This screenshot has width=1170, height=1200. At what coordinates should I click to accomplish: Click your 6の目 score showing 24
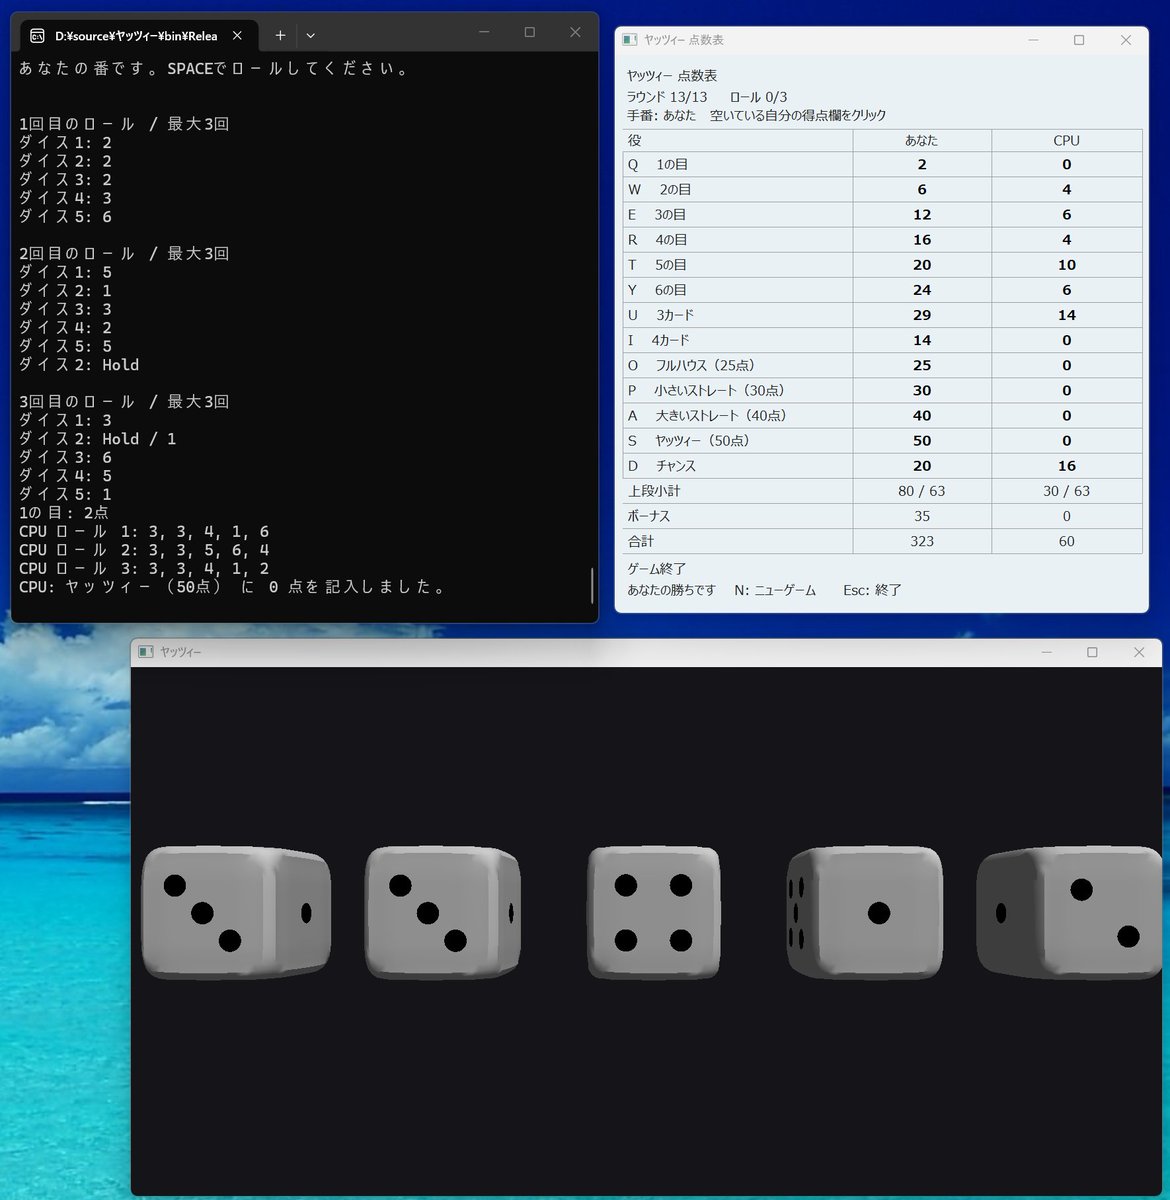[x=922, y=290]
